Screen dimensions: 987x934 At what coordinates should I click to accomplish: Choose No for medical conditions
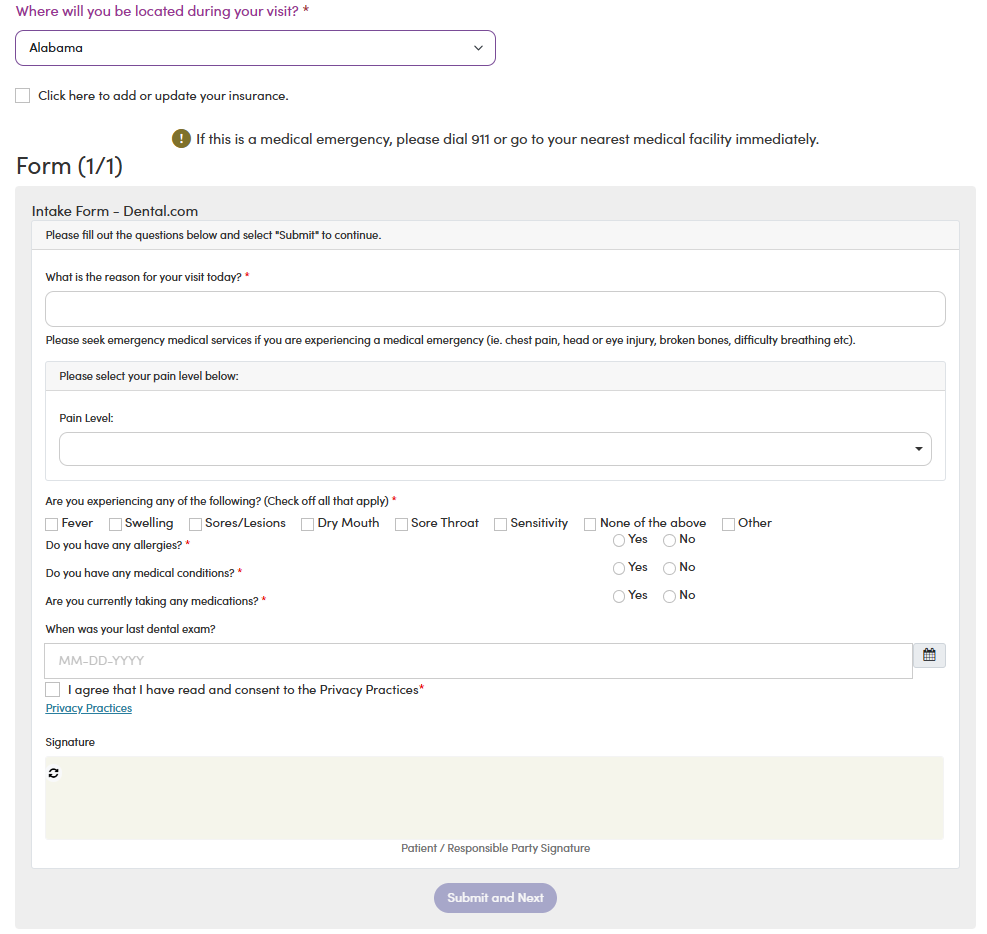[x=670, y=568]
